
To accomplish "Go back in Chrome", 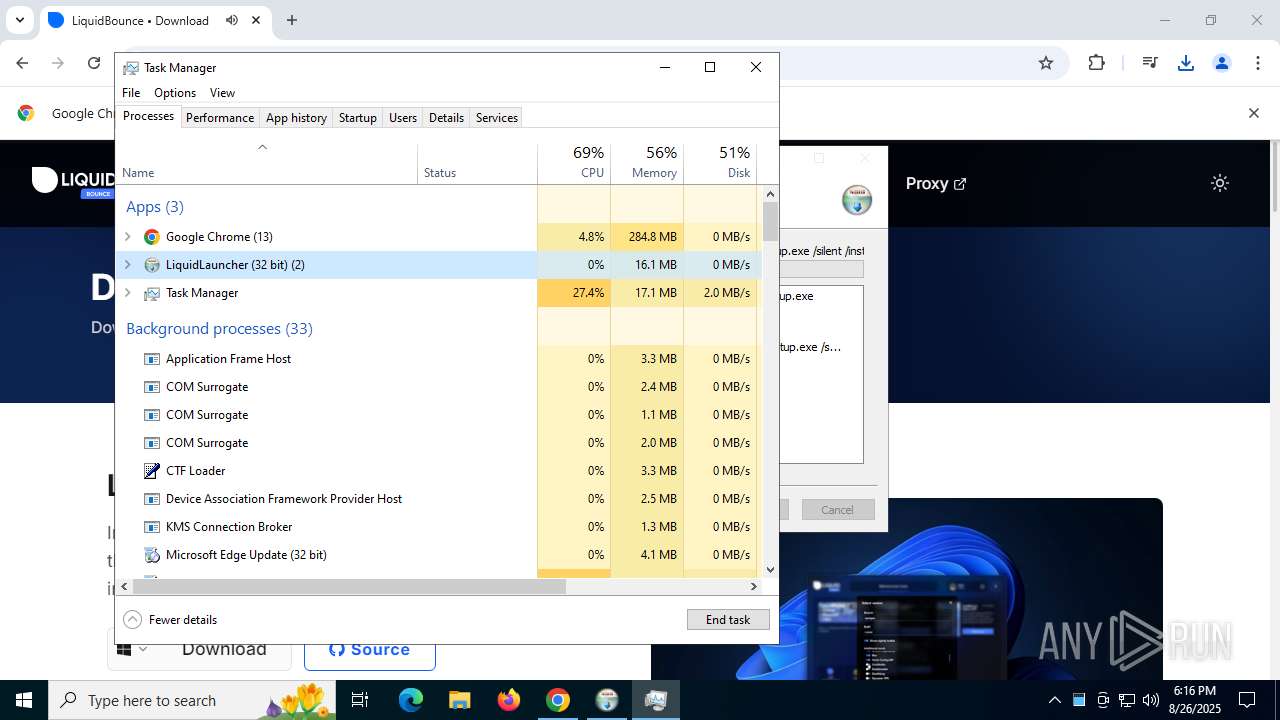I will tap(22, 63).
